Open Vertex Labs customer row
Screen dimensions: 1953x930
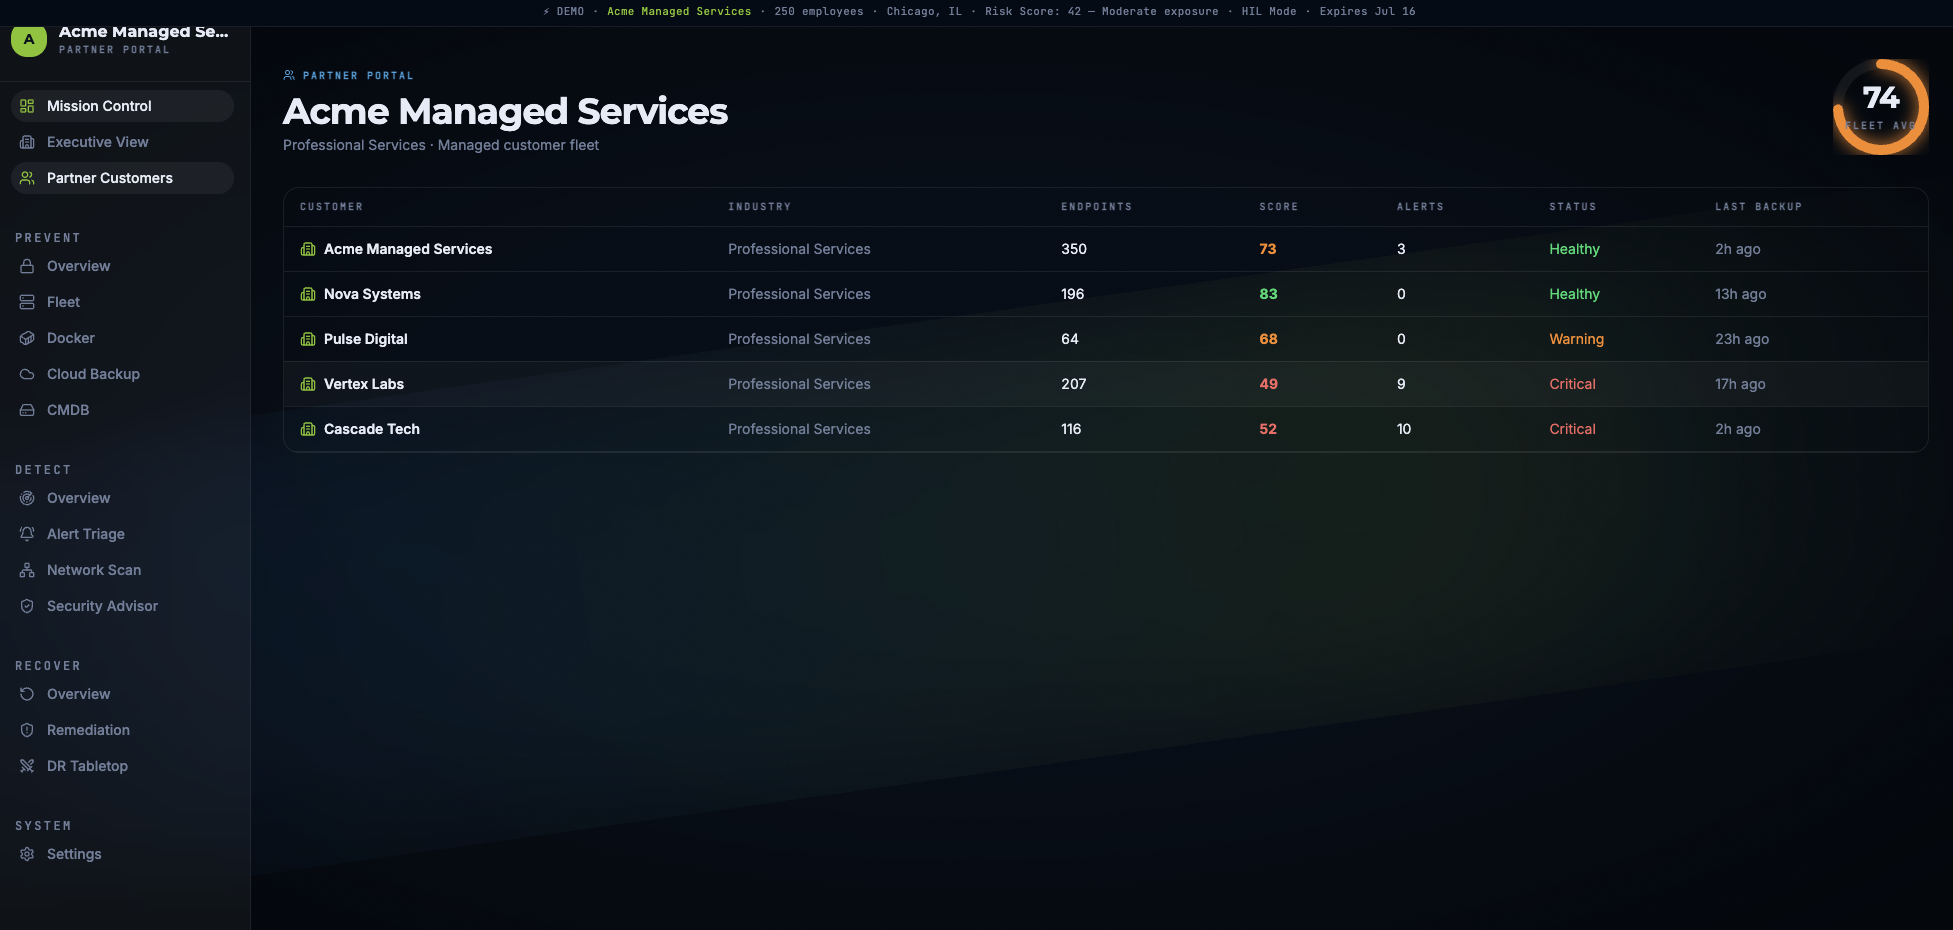point(1105,384)
